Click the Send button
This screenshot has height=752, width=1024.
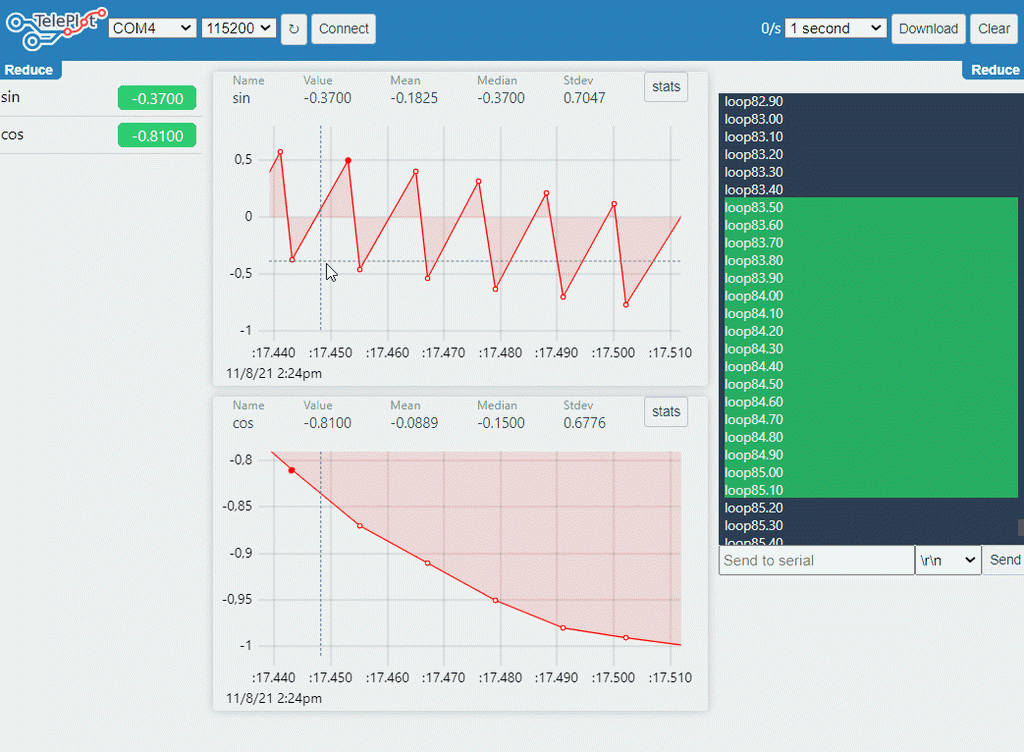click(1004, 560)
